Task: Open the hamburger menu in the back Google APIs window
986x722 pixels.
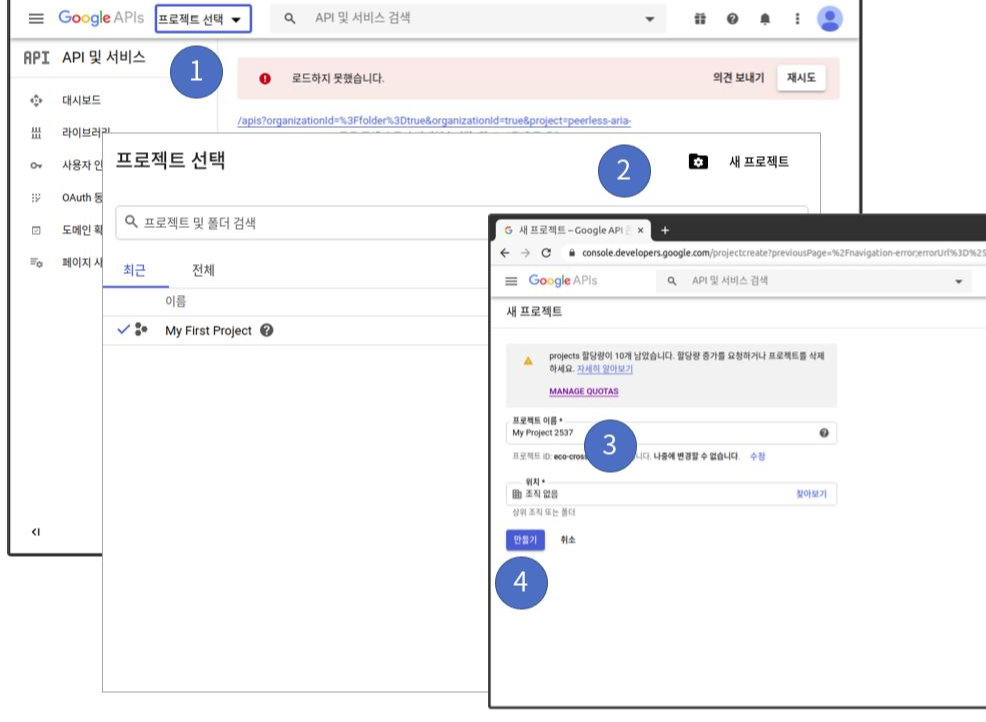Action: (36, 18)
